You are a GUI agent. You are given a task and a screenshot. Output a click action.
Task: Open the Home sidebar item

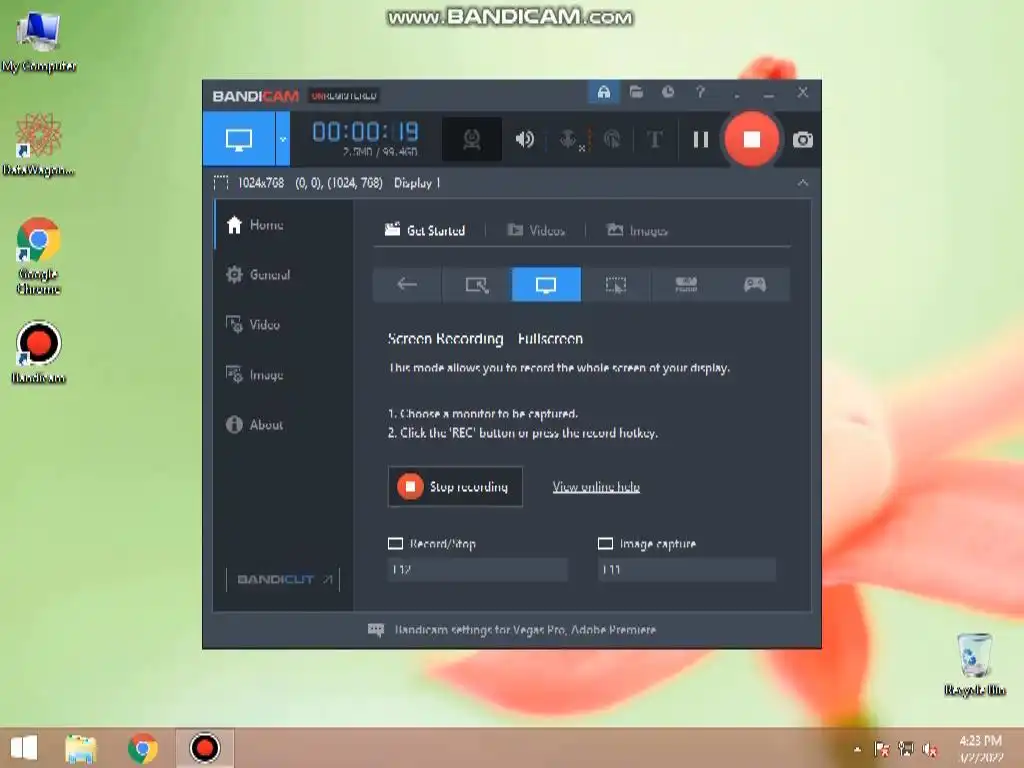click(x=283, y=225)
